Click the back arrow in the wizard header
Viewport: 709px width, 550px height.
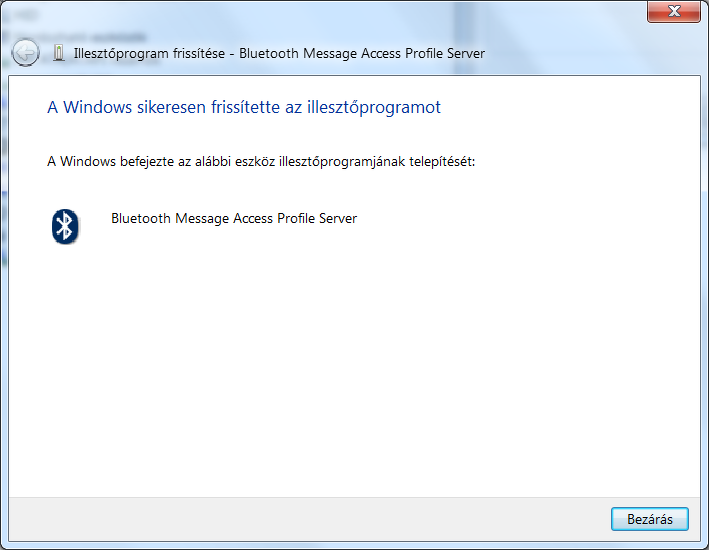(25, 53)
